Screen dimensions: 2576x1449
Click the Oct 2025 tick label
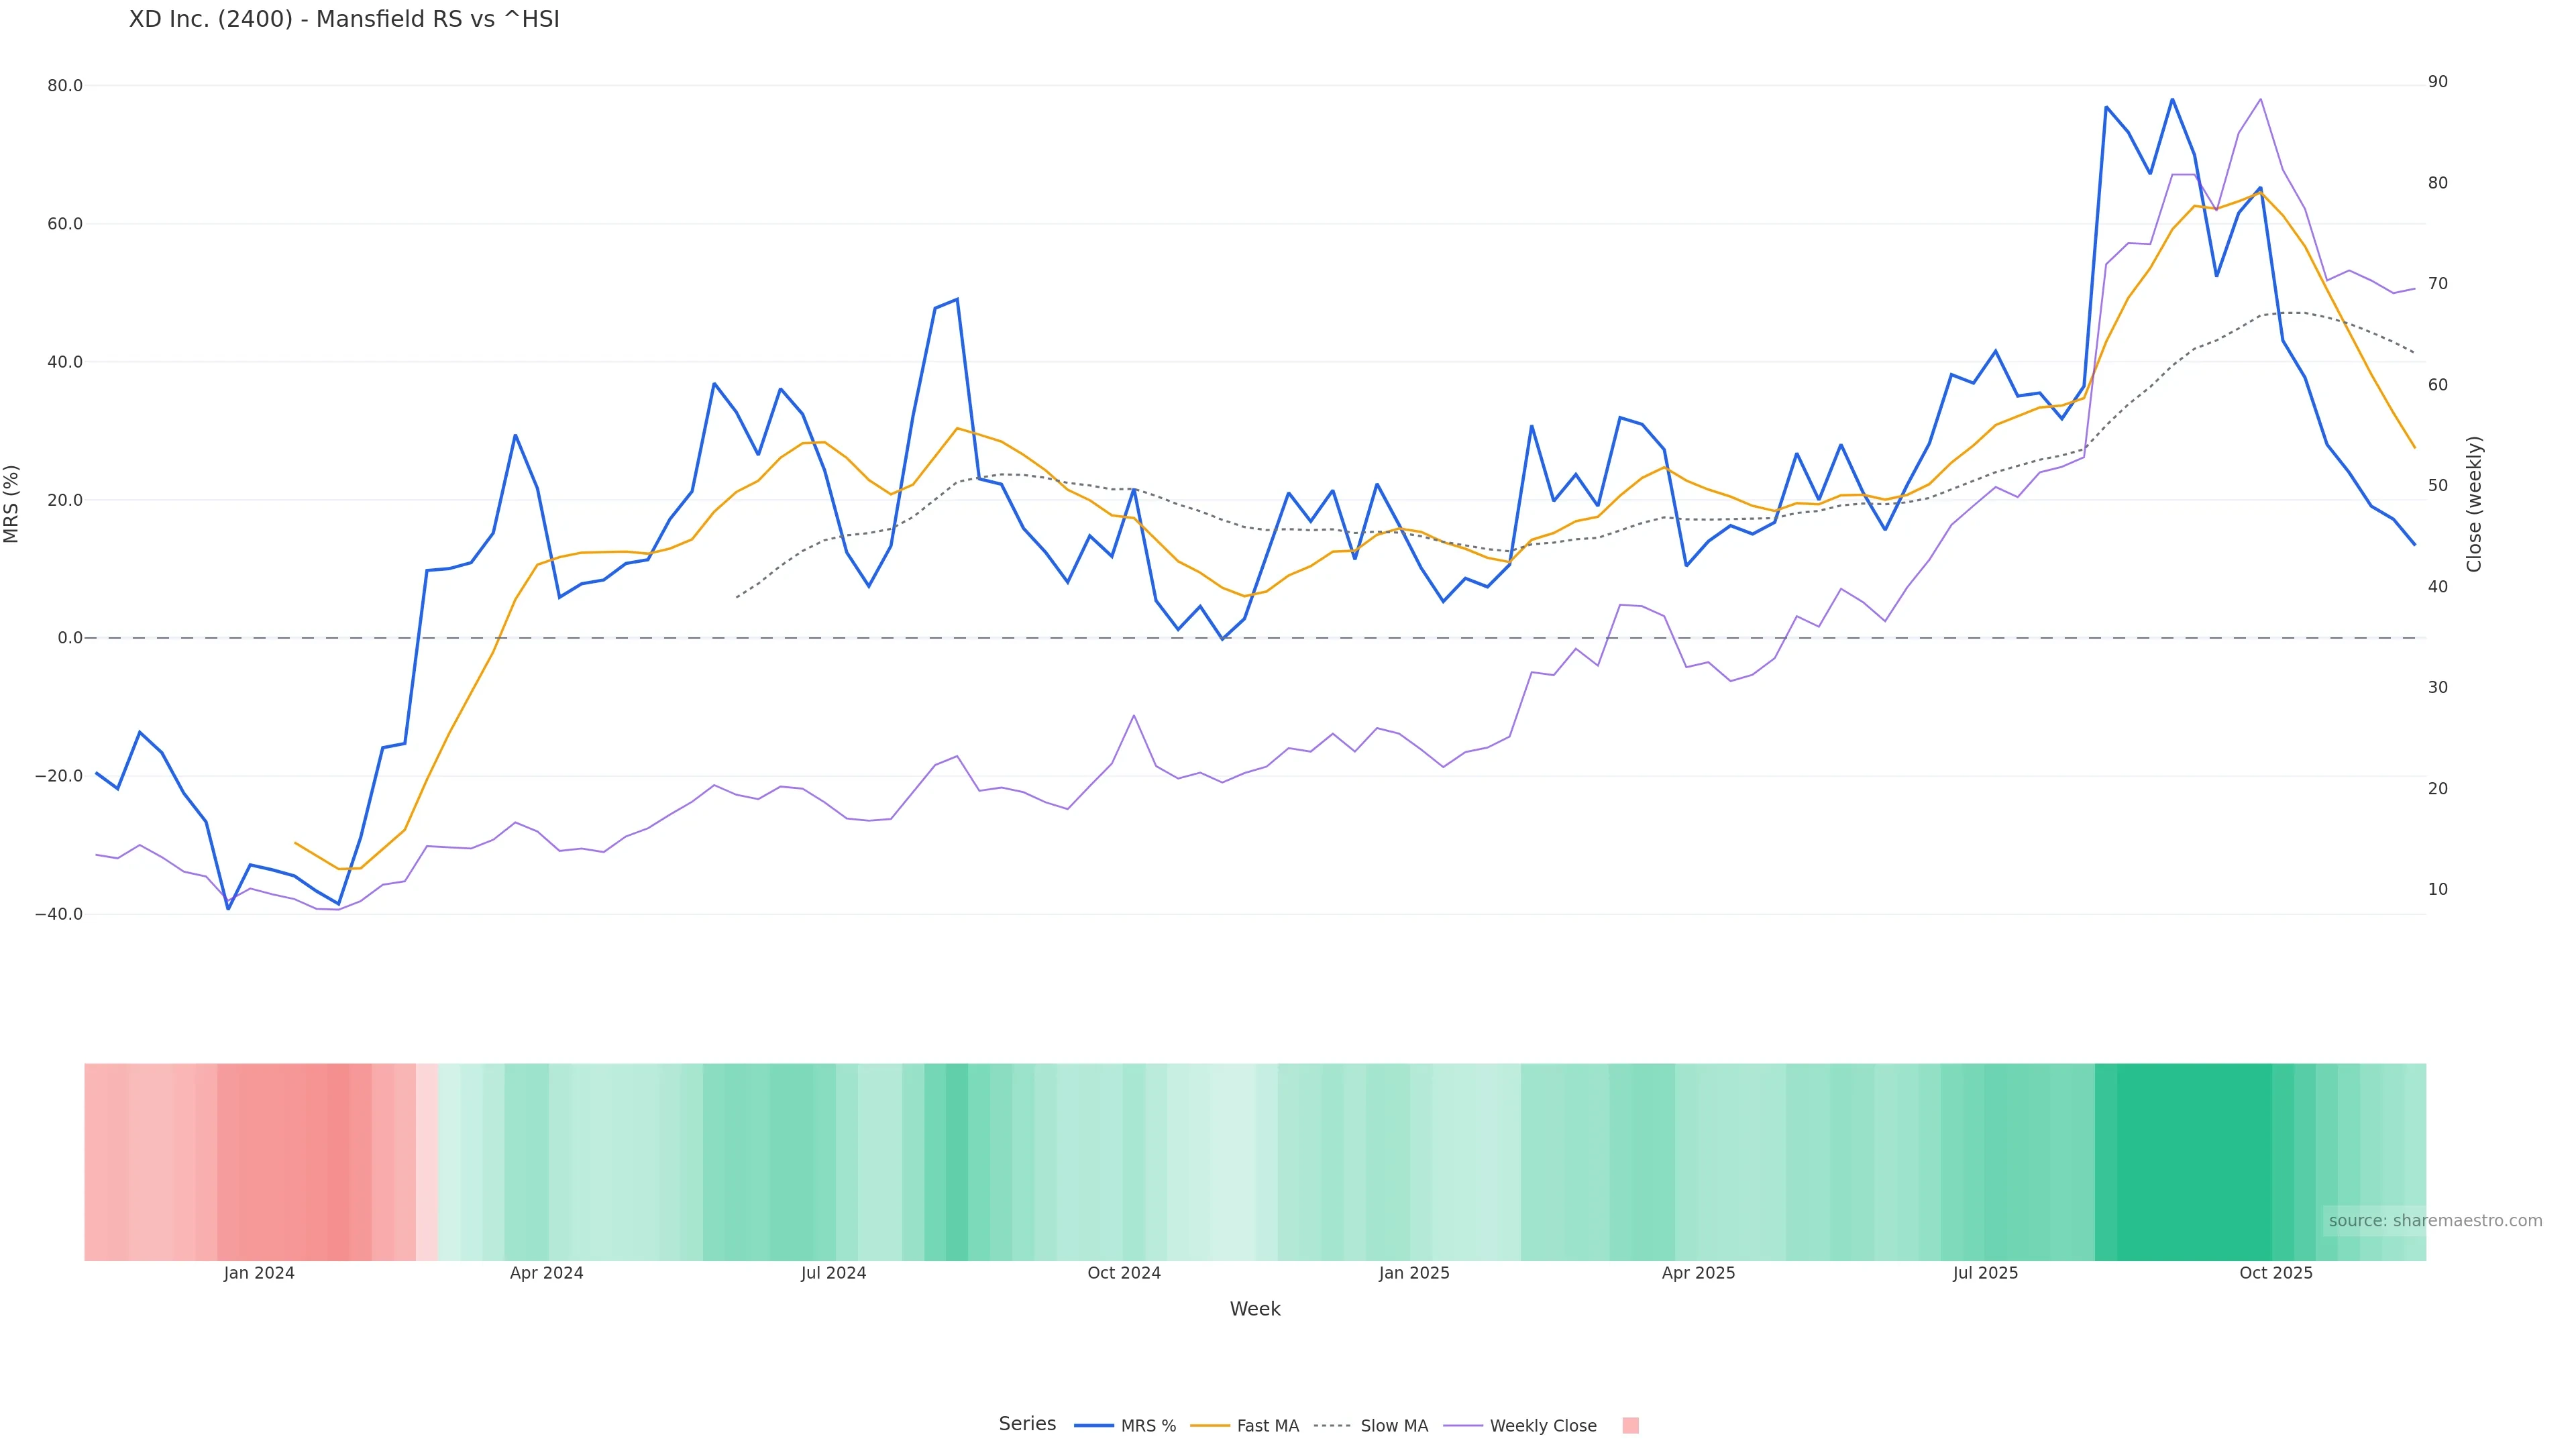pos(2276,1273)
